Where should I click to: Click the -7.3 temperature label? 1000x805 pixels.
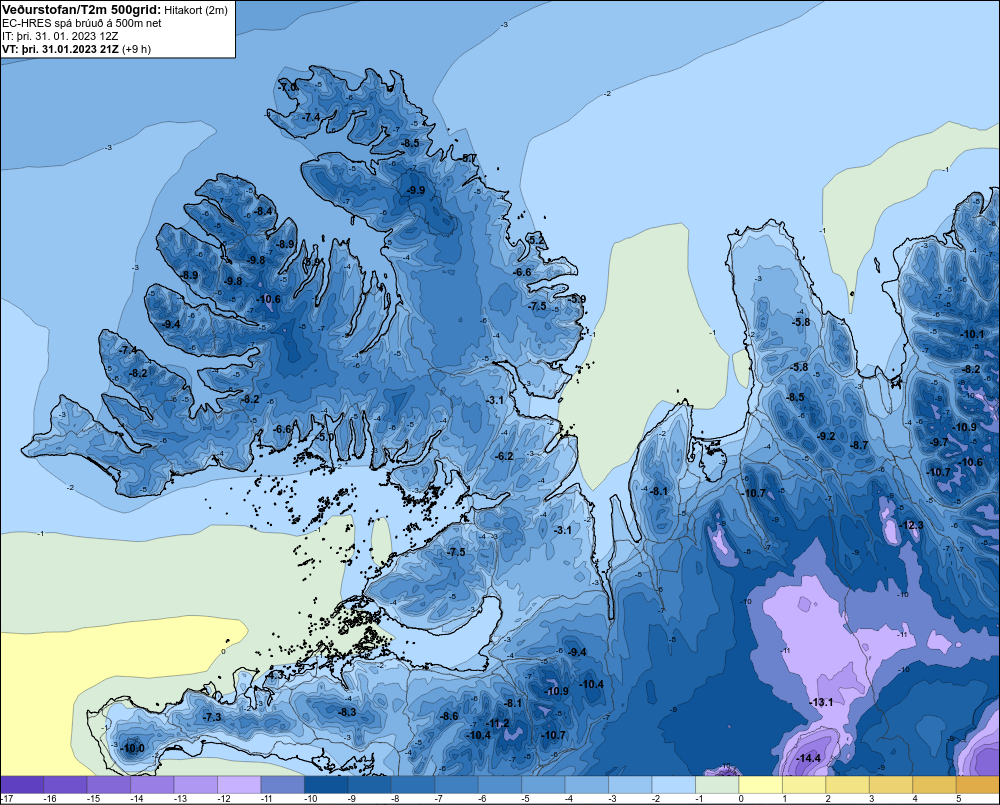coord(212,717)
